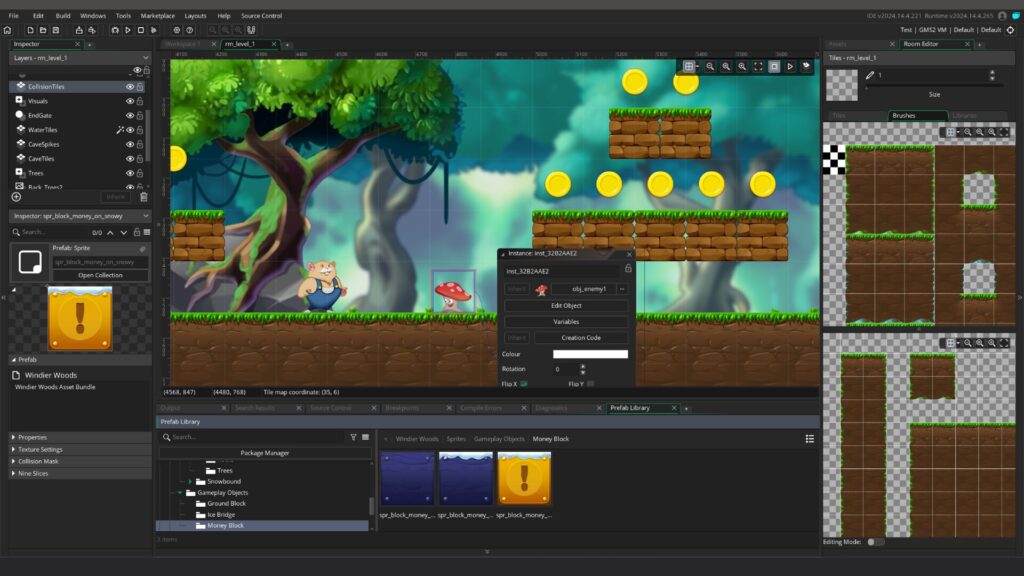This screenshot has height=576, width=1024.
Task: Expand the Snowbound folder in tree
Action: coord(190,481)
